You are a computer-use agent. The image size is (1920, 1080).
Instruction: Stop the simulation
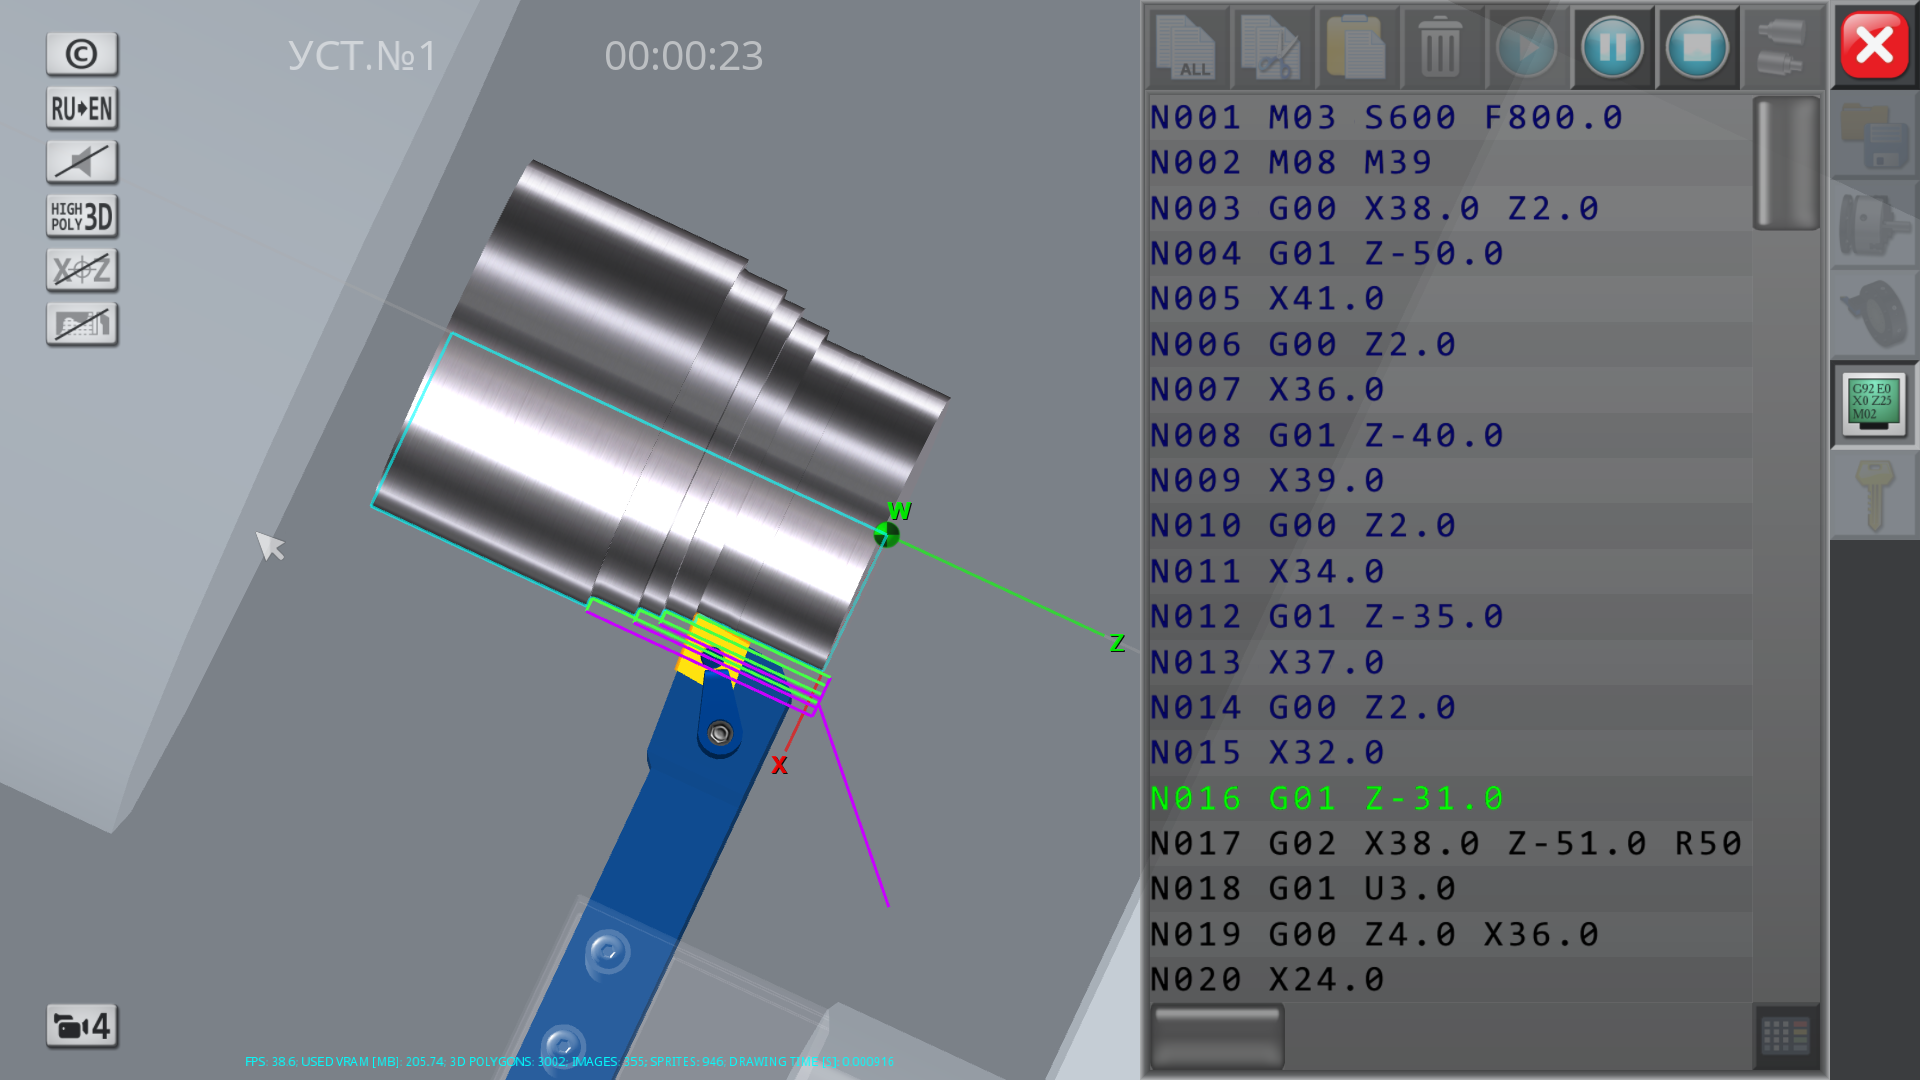1696,47
